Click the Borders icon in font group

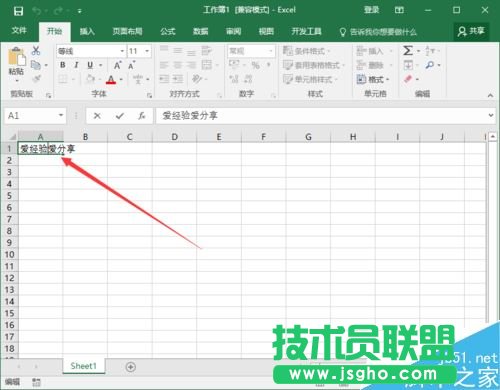[x=63, y=79]
